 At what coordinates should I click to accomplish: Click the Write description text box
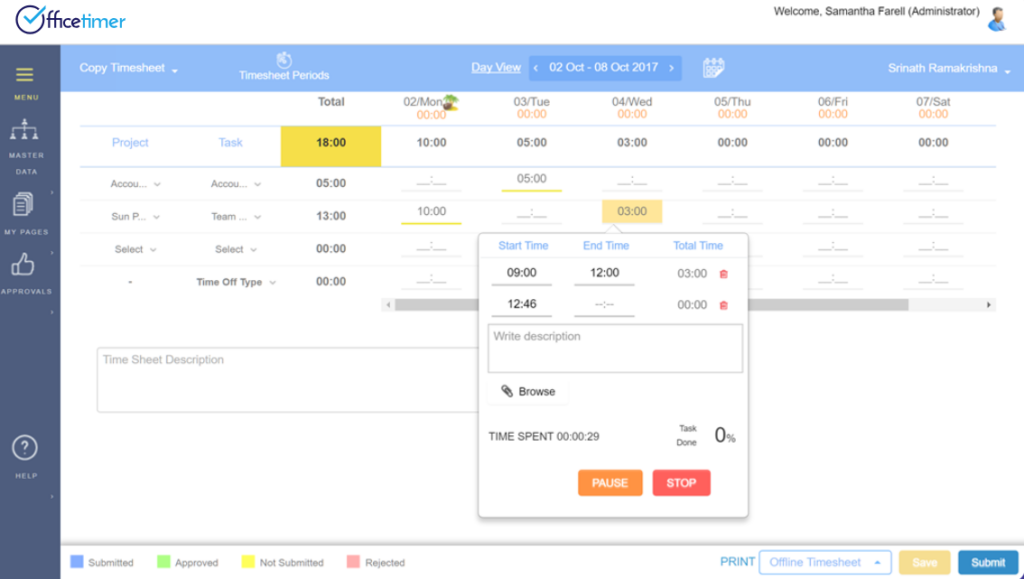click(615, 349)
